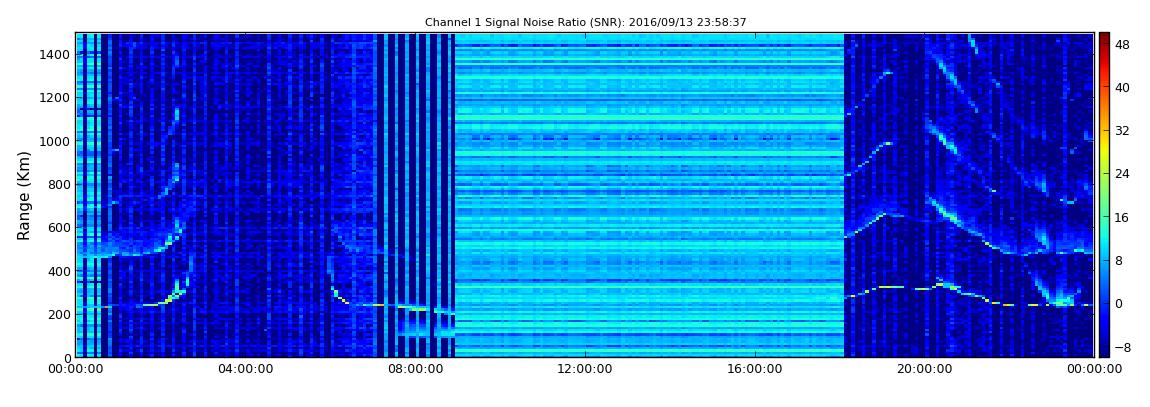This screenshot has height=407, width=1150.
Task: Click the 600 range tick label
Action: [59, 227]
